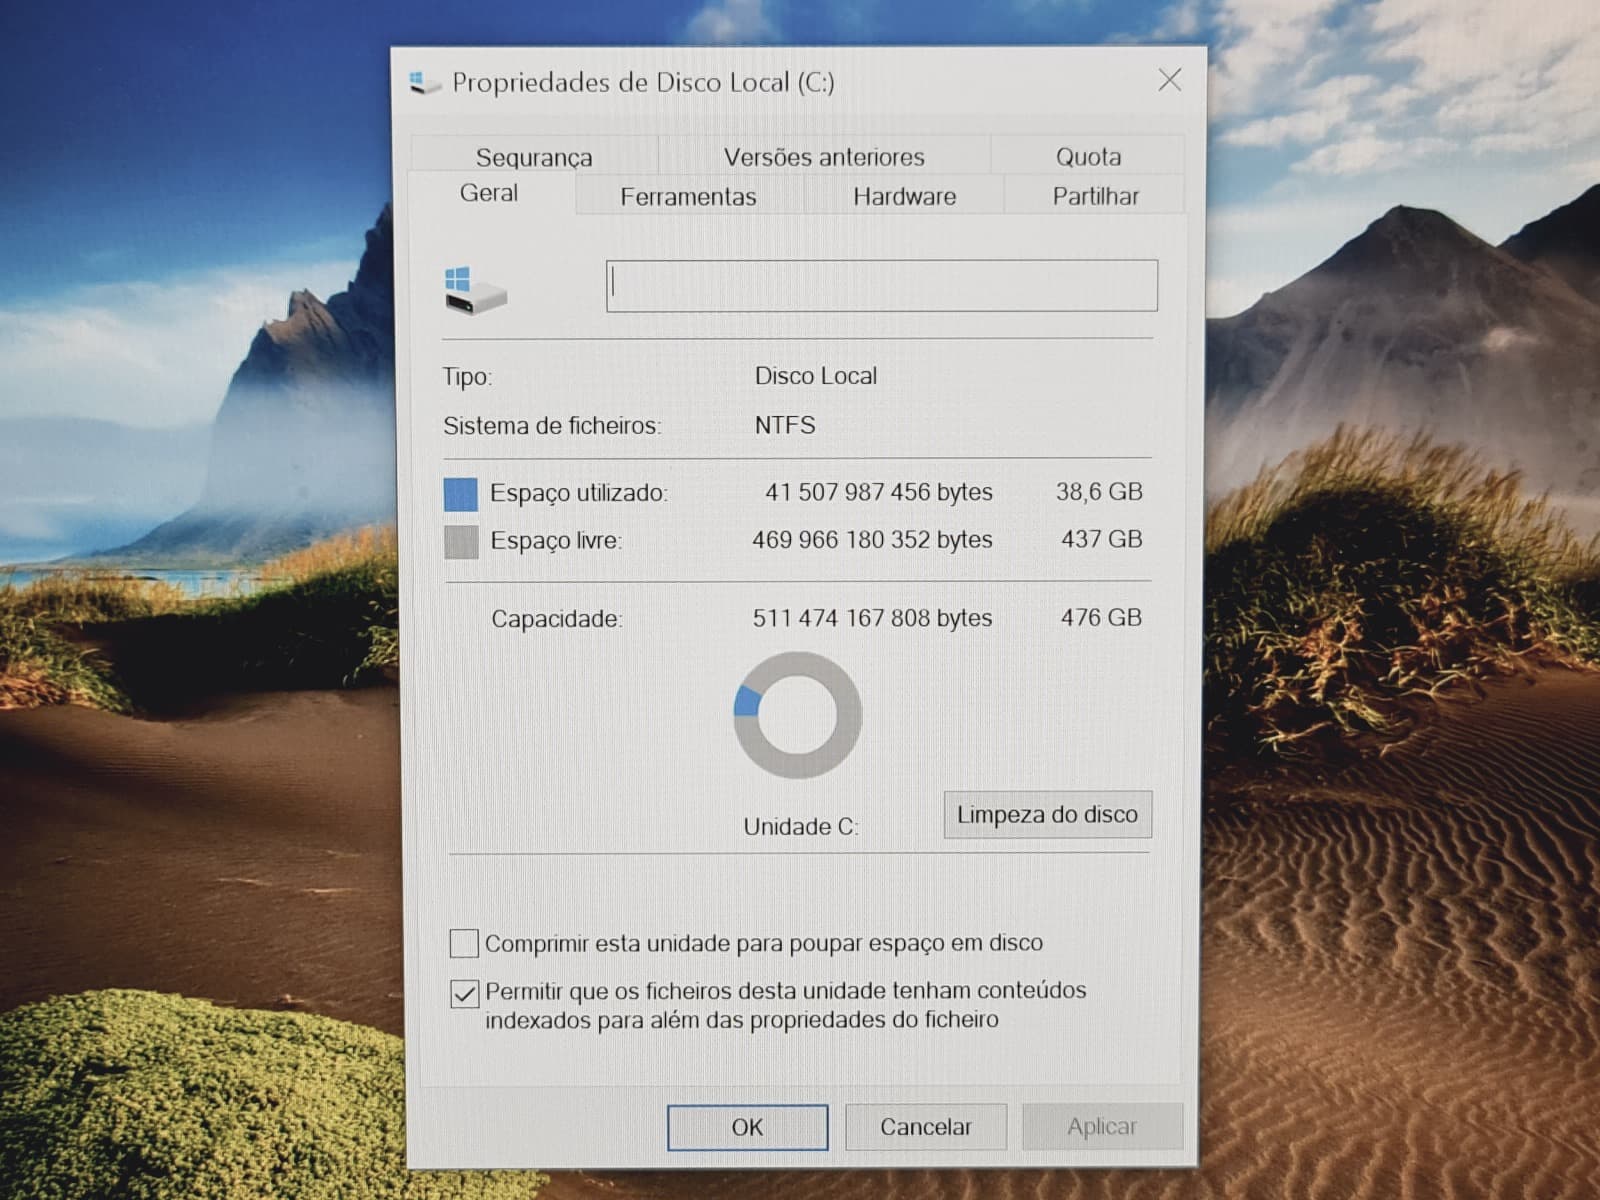Click the drive name input field
1600x1200 pixels.
point(882,286)
